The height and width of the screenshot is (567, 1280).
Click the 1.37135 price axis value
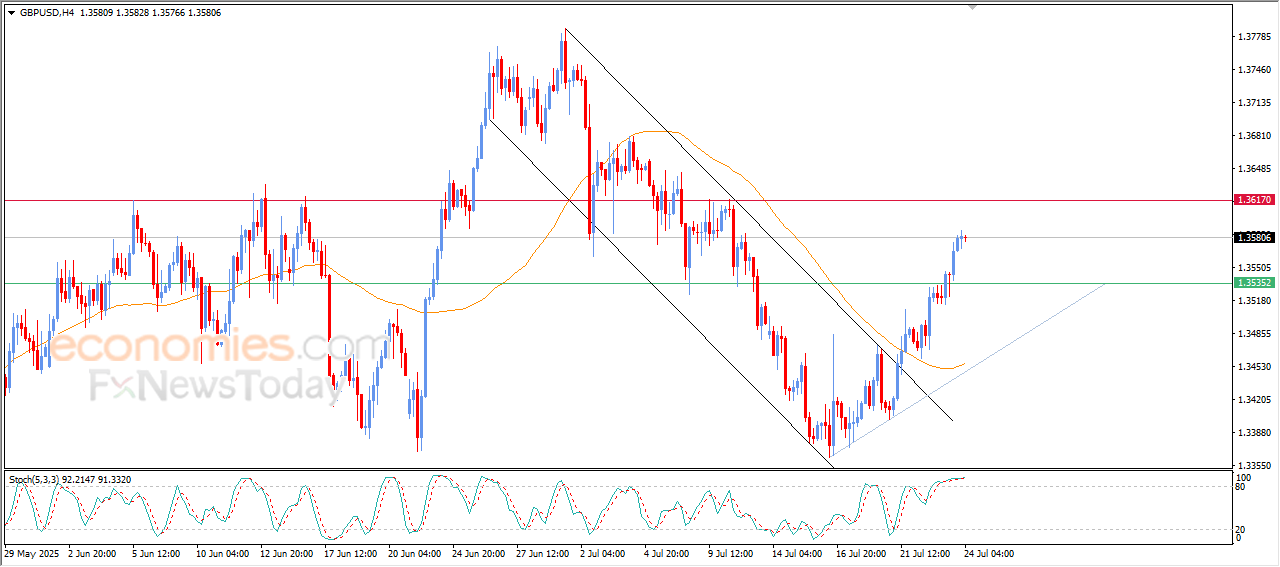(x=1254, y=103)
